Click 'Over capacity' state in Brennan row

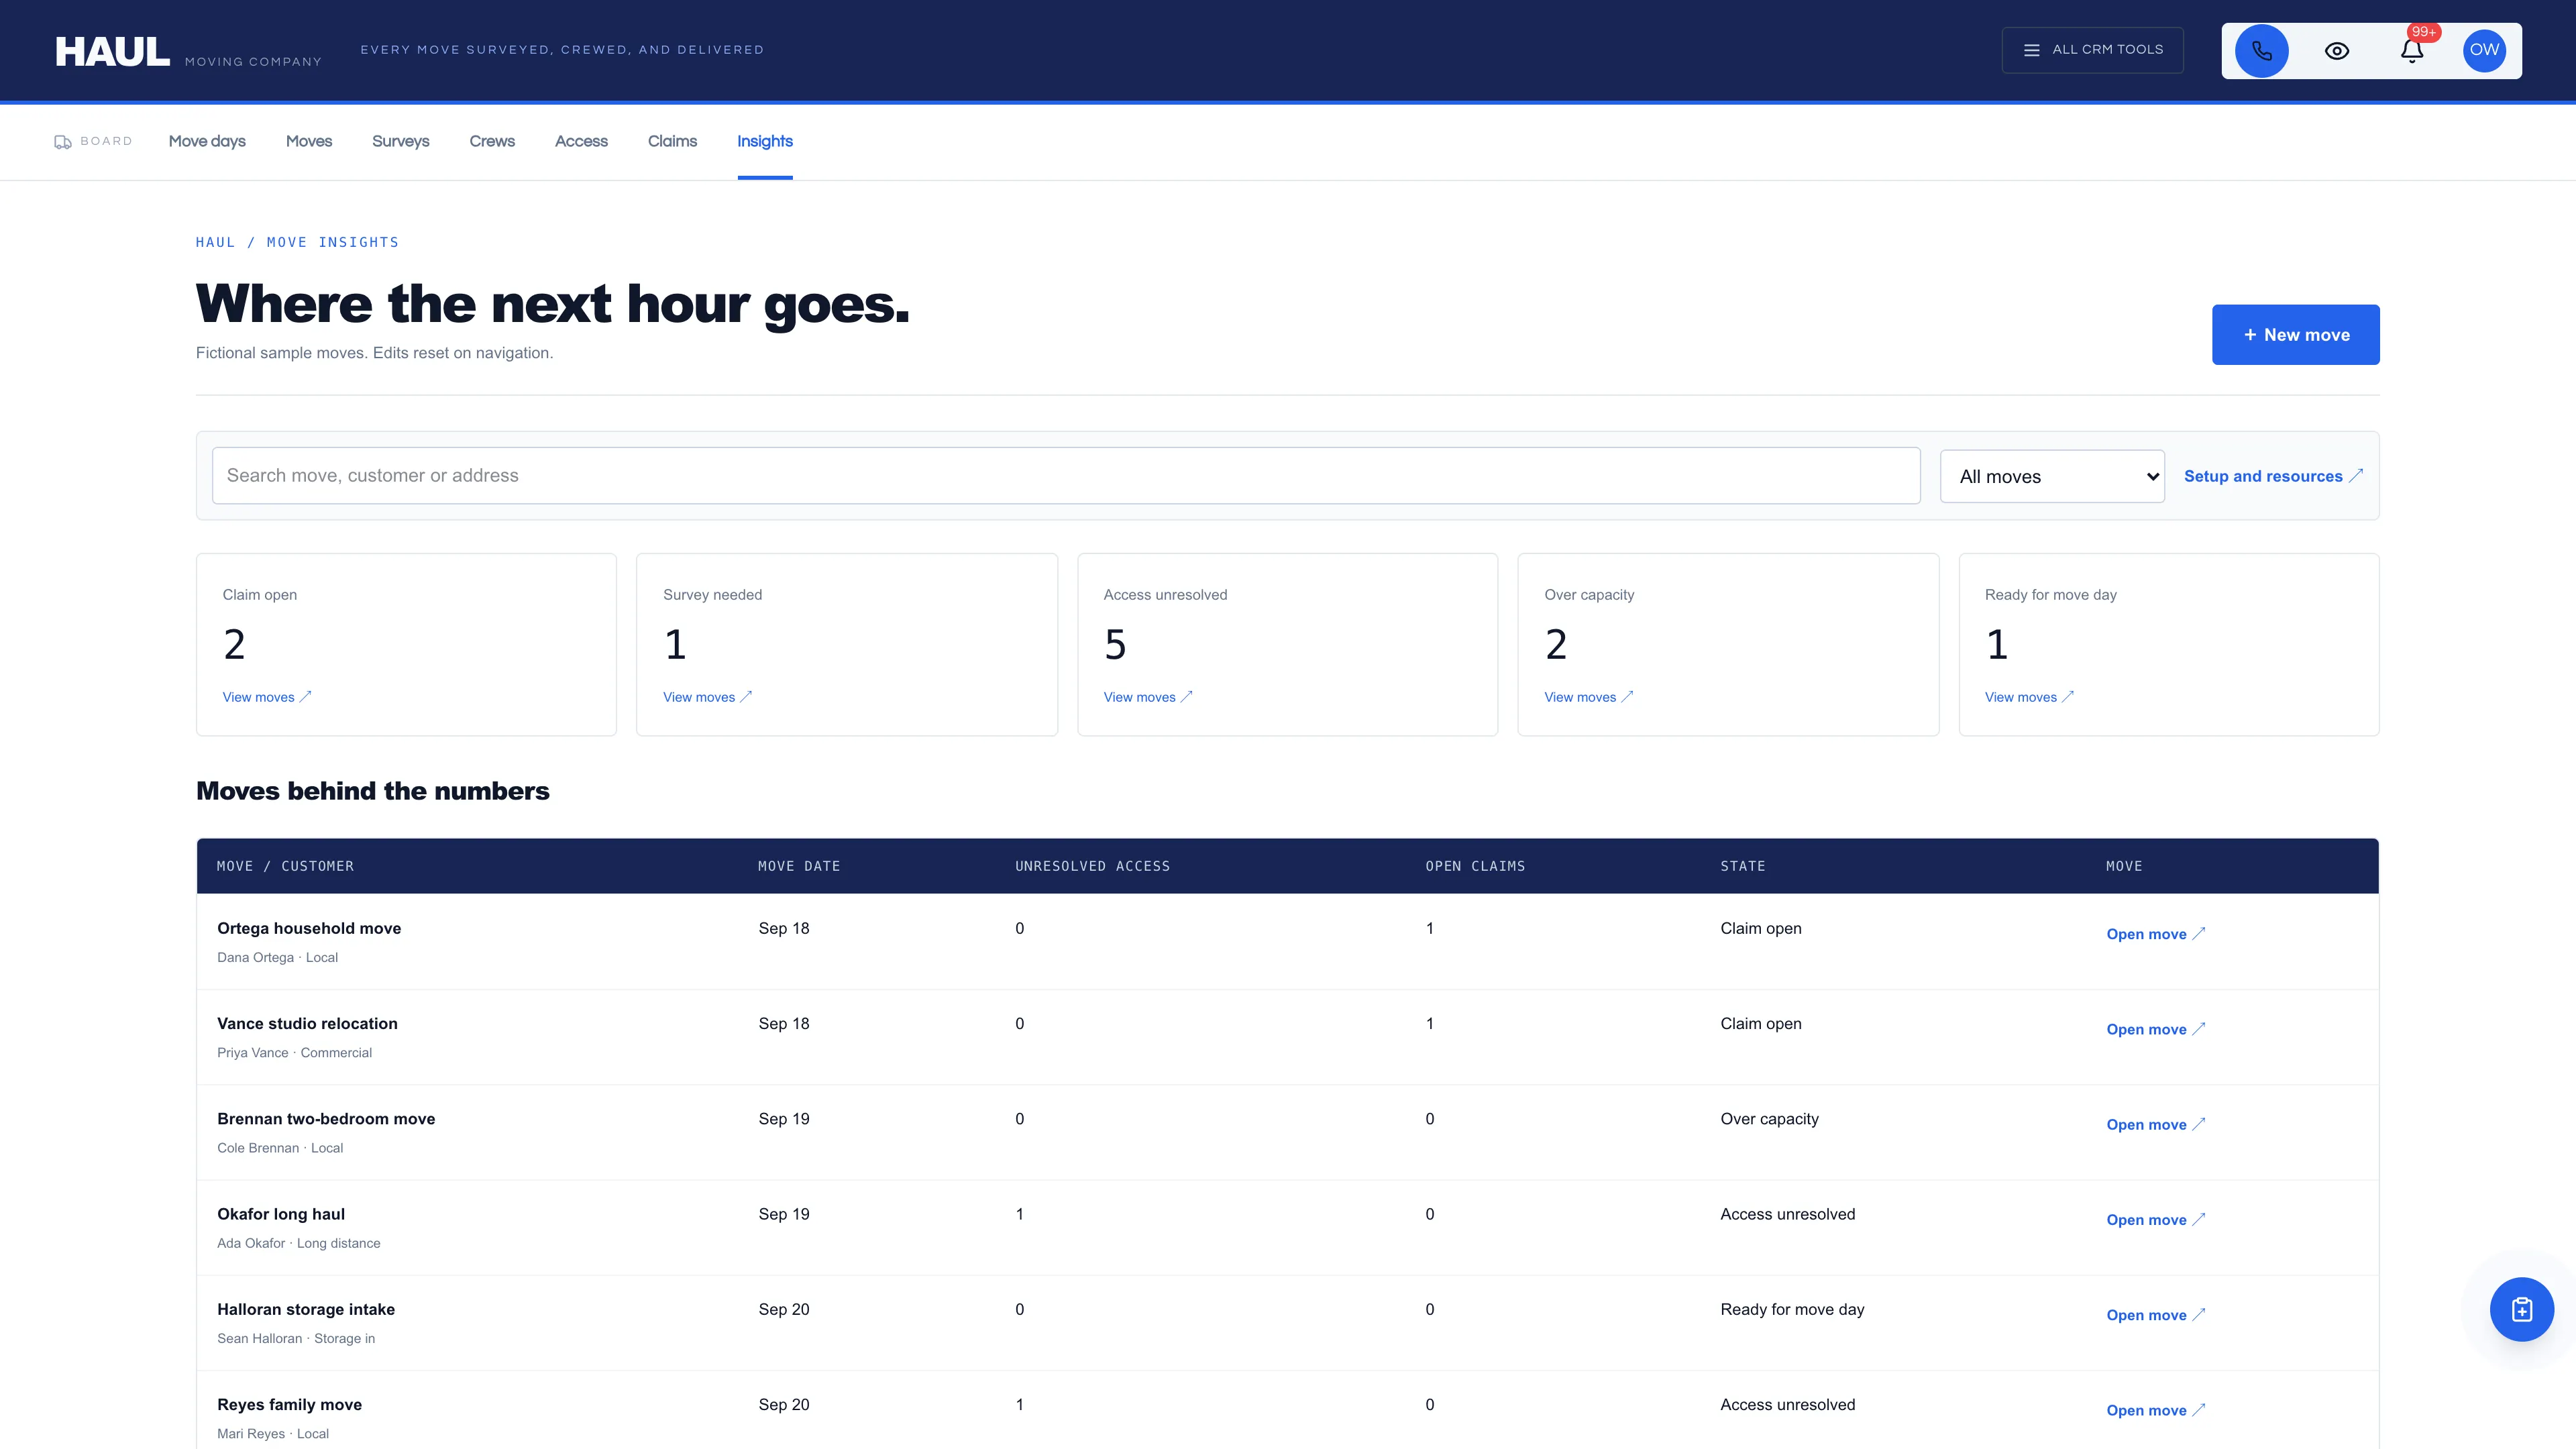tap(1769, 1119)
